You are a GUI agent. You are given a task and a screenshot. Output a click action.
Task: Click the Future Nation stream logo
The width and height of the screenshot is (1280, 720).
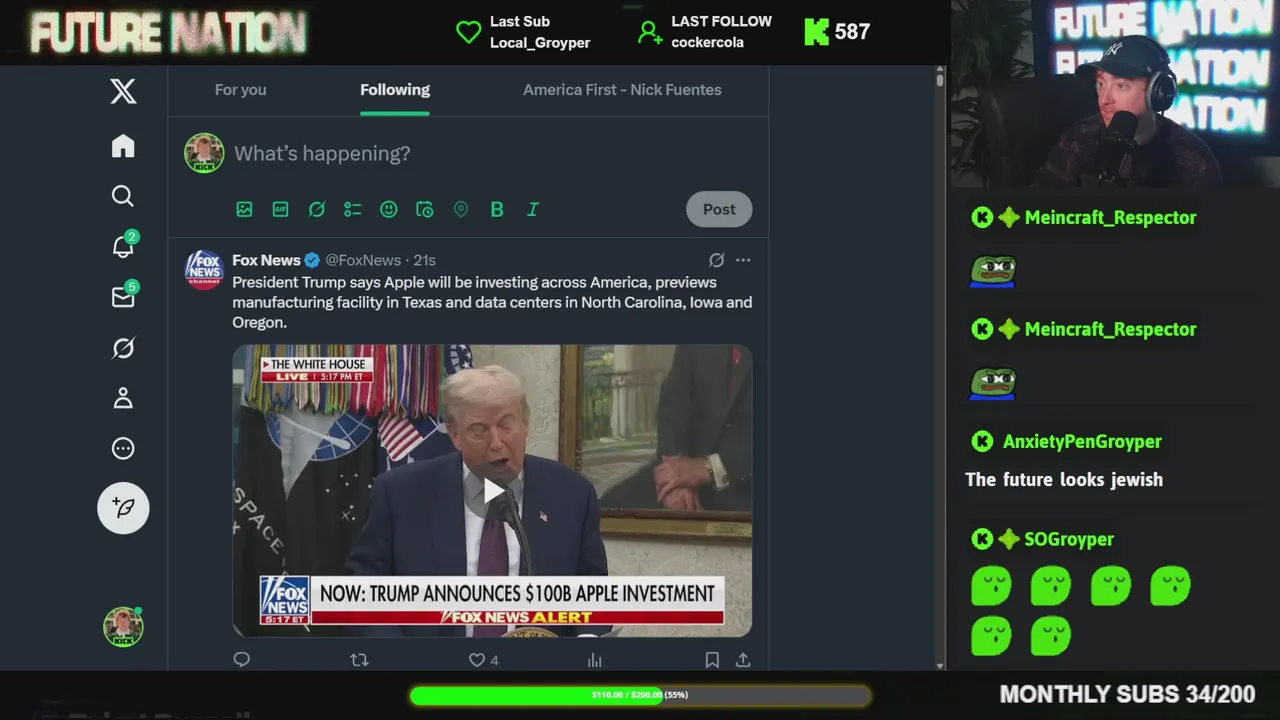pyautogui.click(x=168, y=33)
